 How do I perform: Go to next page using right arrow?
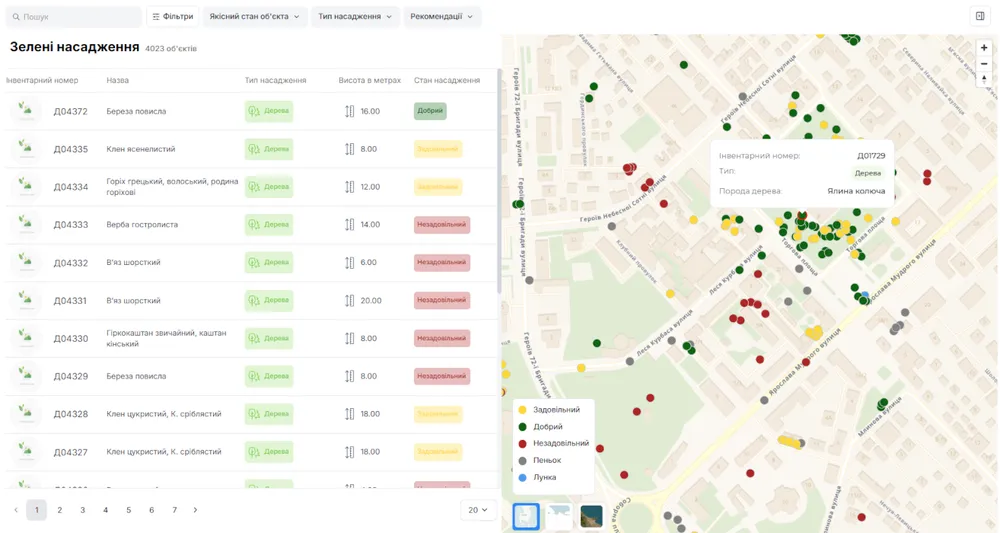coord(195,510)
